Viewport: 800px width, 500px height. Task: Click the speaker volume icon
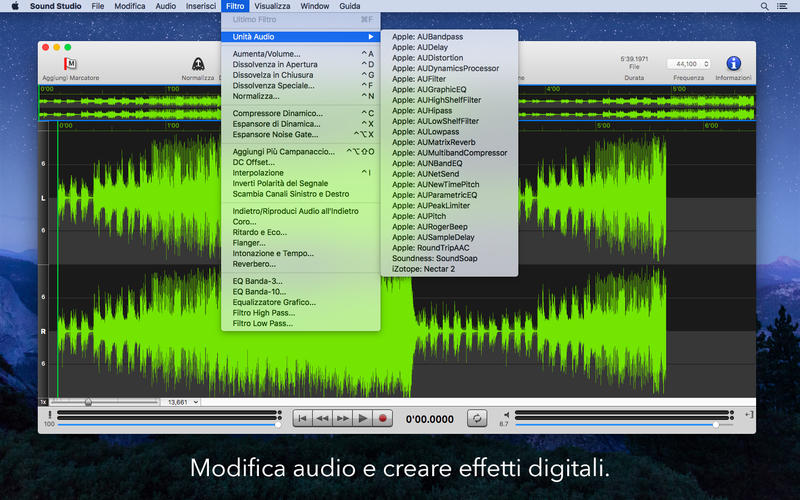pos(506,415)
